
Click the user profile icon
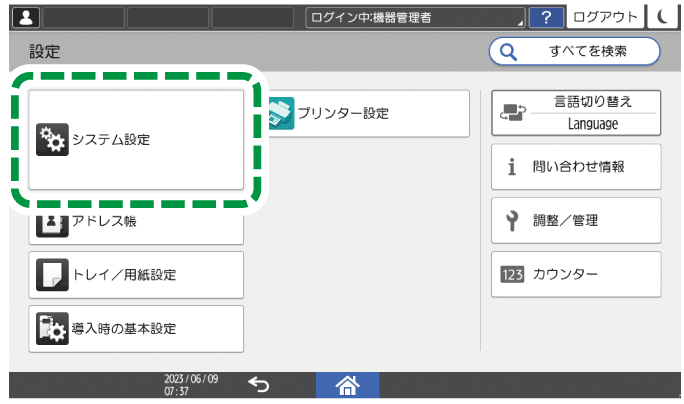point(26,18)
